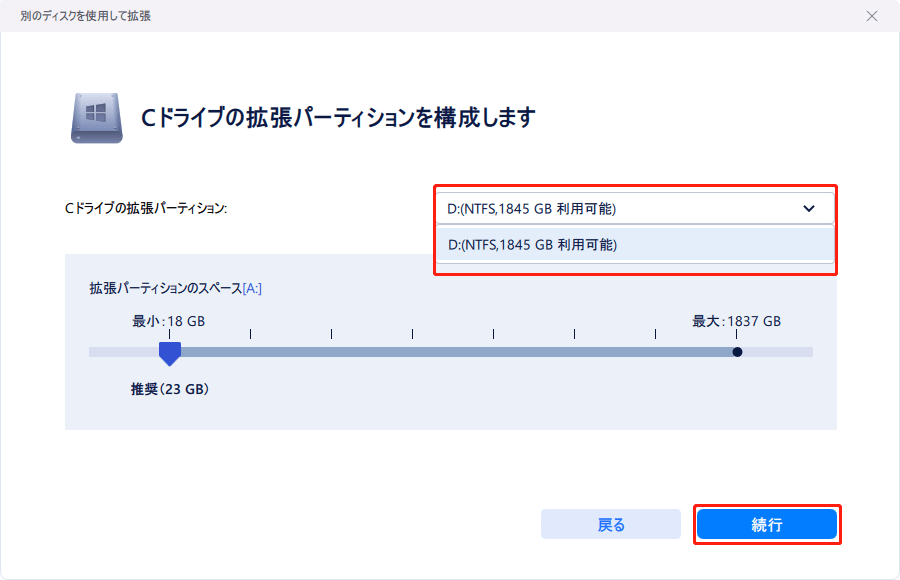Click the 最大: 1837 GB label
The height and width of the screenshot is (580, 900).
[736, 321]
